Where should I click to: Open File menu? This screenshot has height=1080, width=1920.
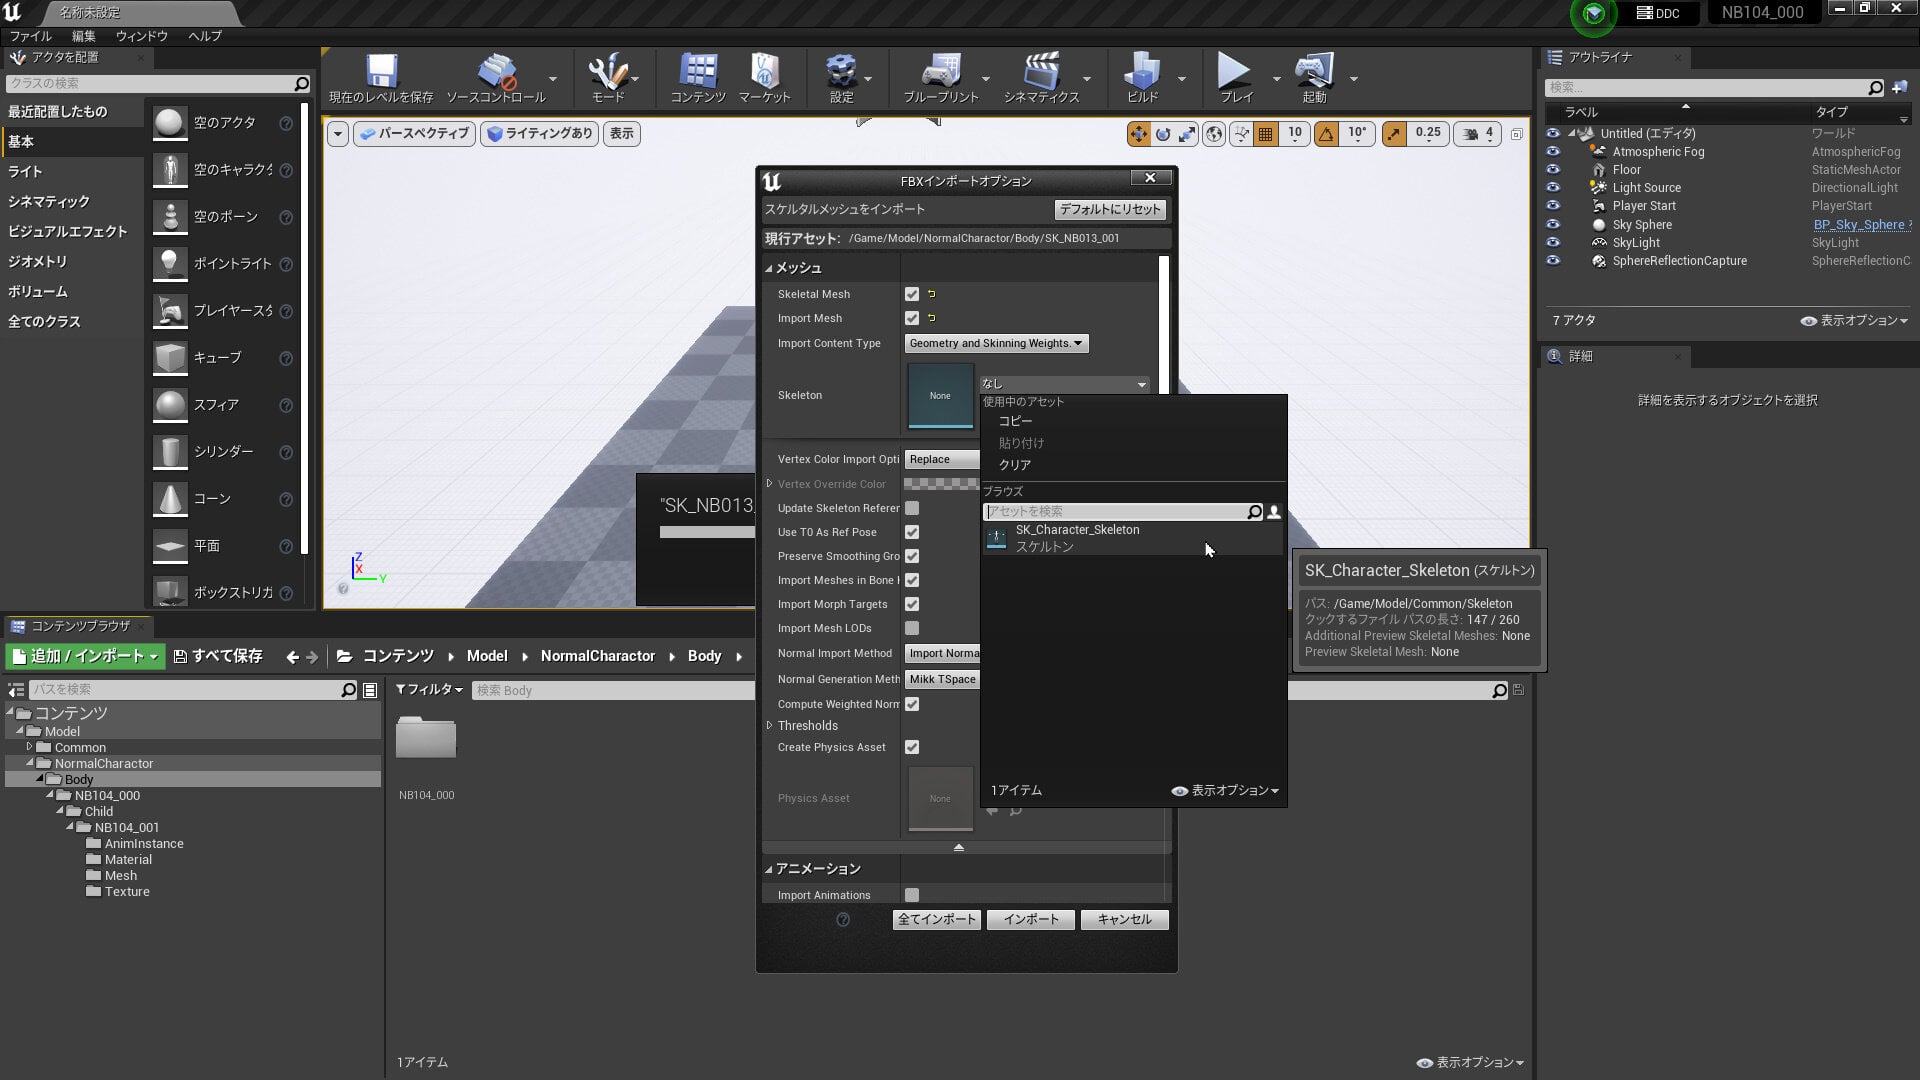(x=30, y=36)
